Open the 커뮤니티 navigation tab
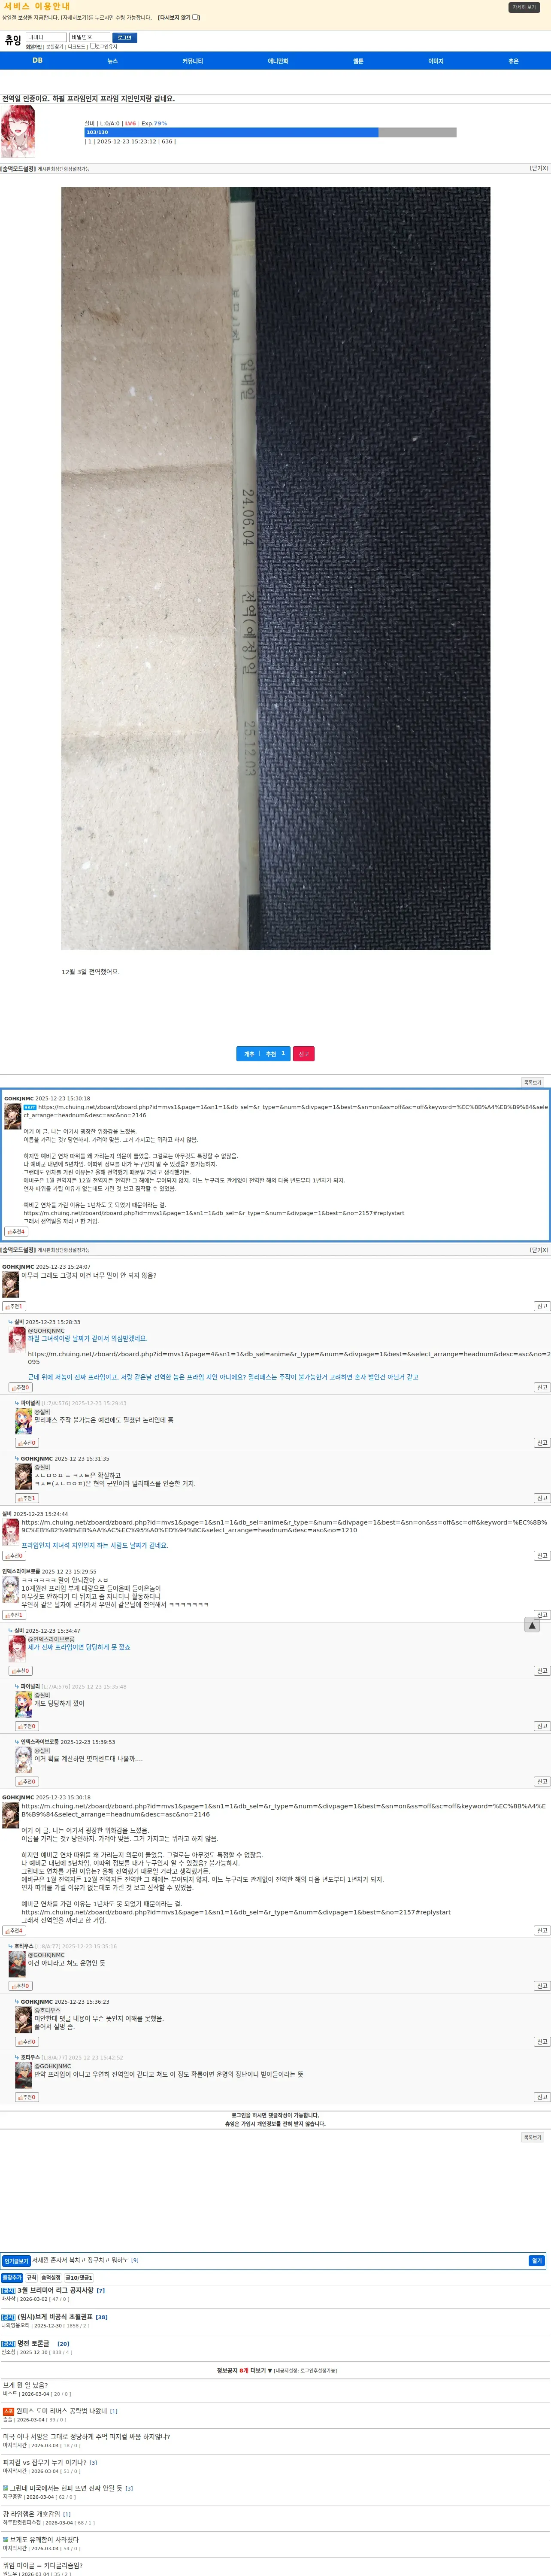551x2576 pixels. click(192, 61)
